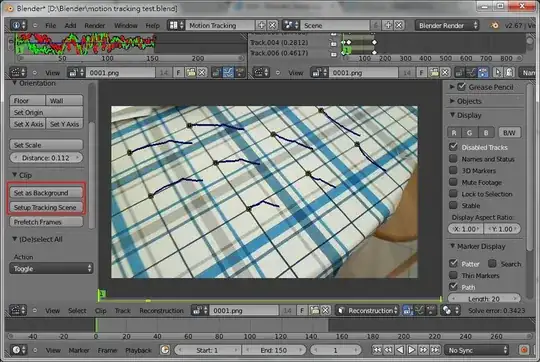Delete the Motion Tracking screen layout
540x362 pixels.
click(x=272, y=25)
